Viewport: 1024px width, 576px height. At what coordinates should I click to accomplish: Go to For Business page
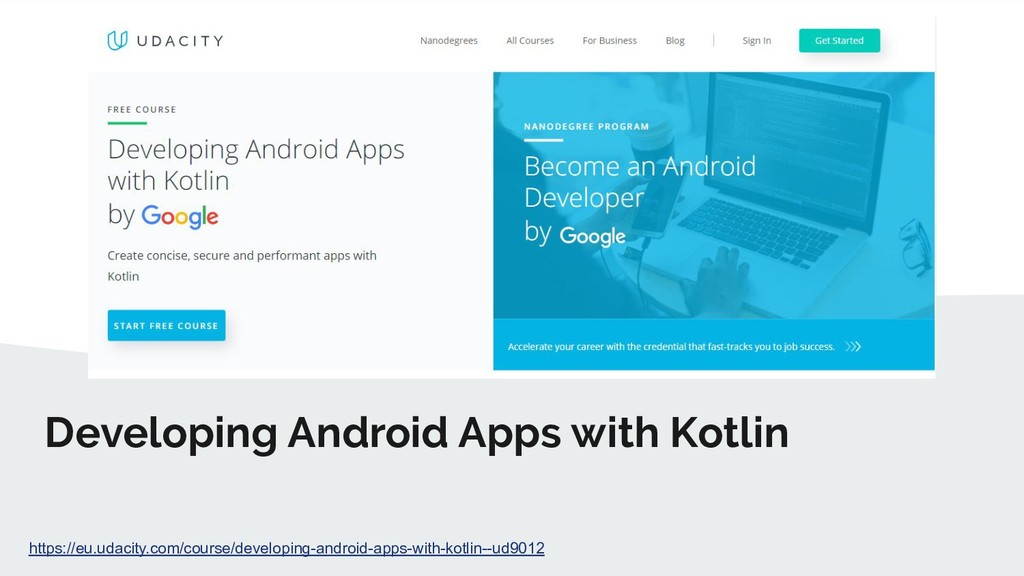[x=609, y=40]
